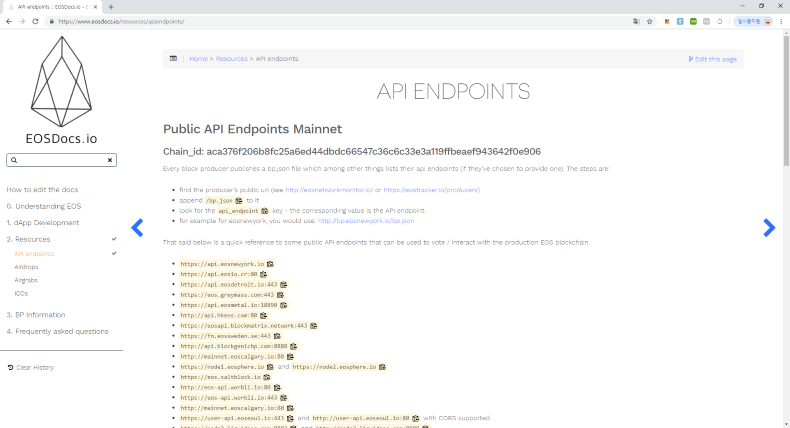The image size is (790, 428).
Task: Open the browser three-dot menu
Action: tap(781, 21)
